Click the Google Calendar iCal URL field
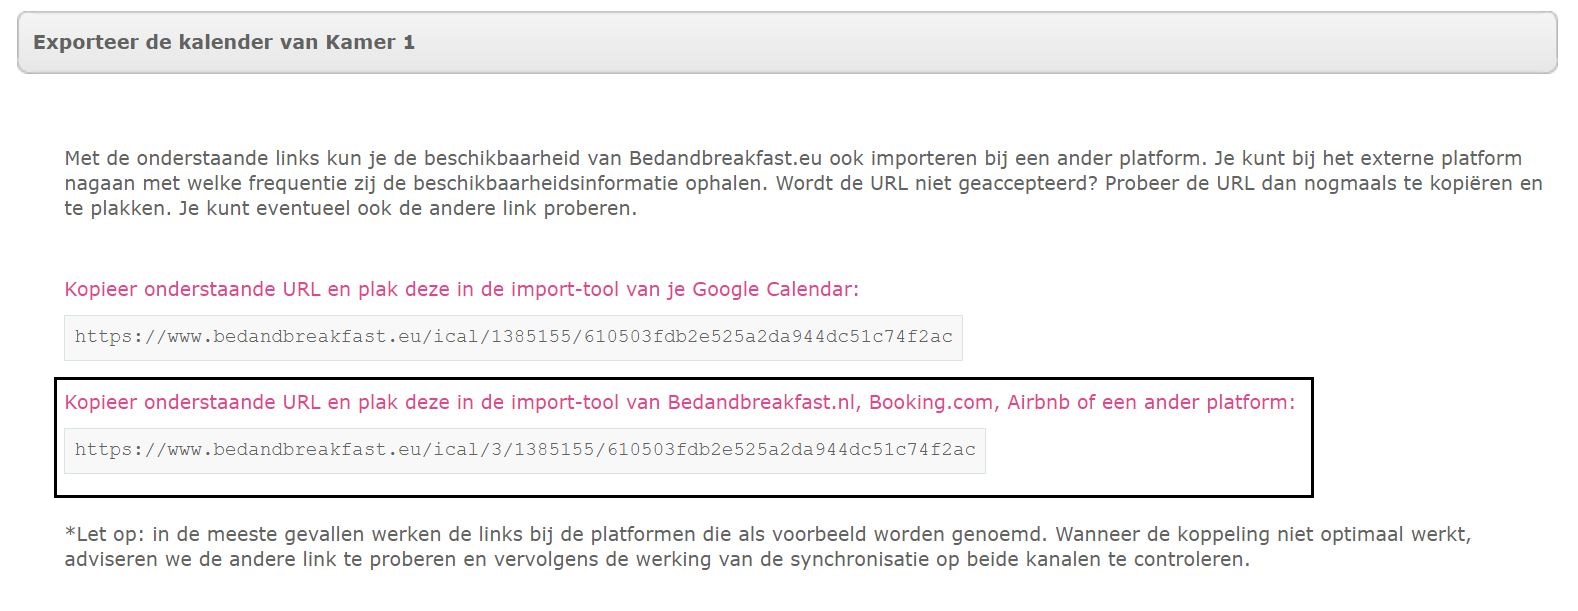The width and height of the screenshot is (1578, 611). click(x=513, y=337)
